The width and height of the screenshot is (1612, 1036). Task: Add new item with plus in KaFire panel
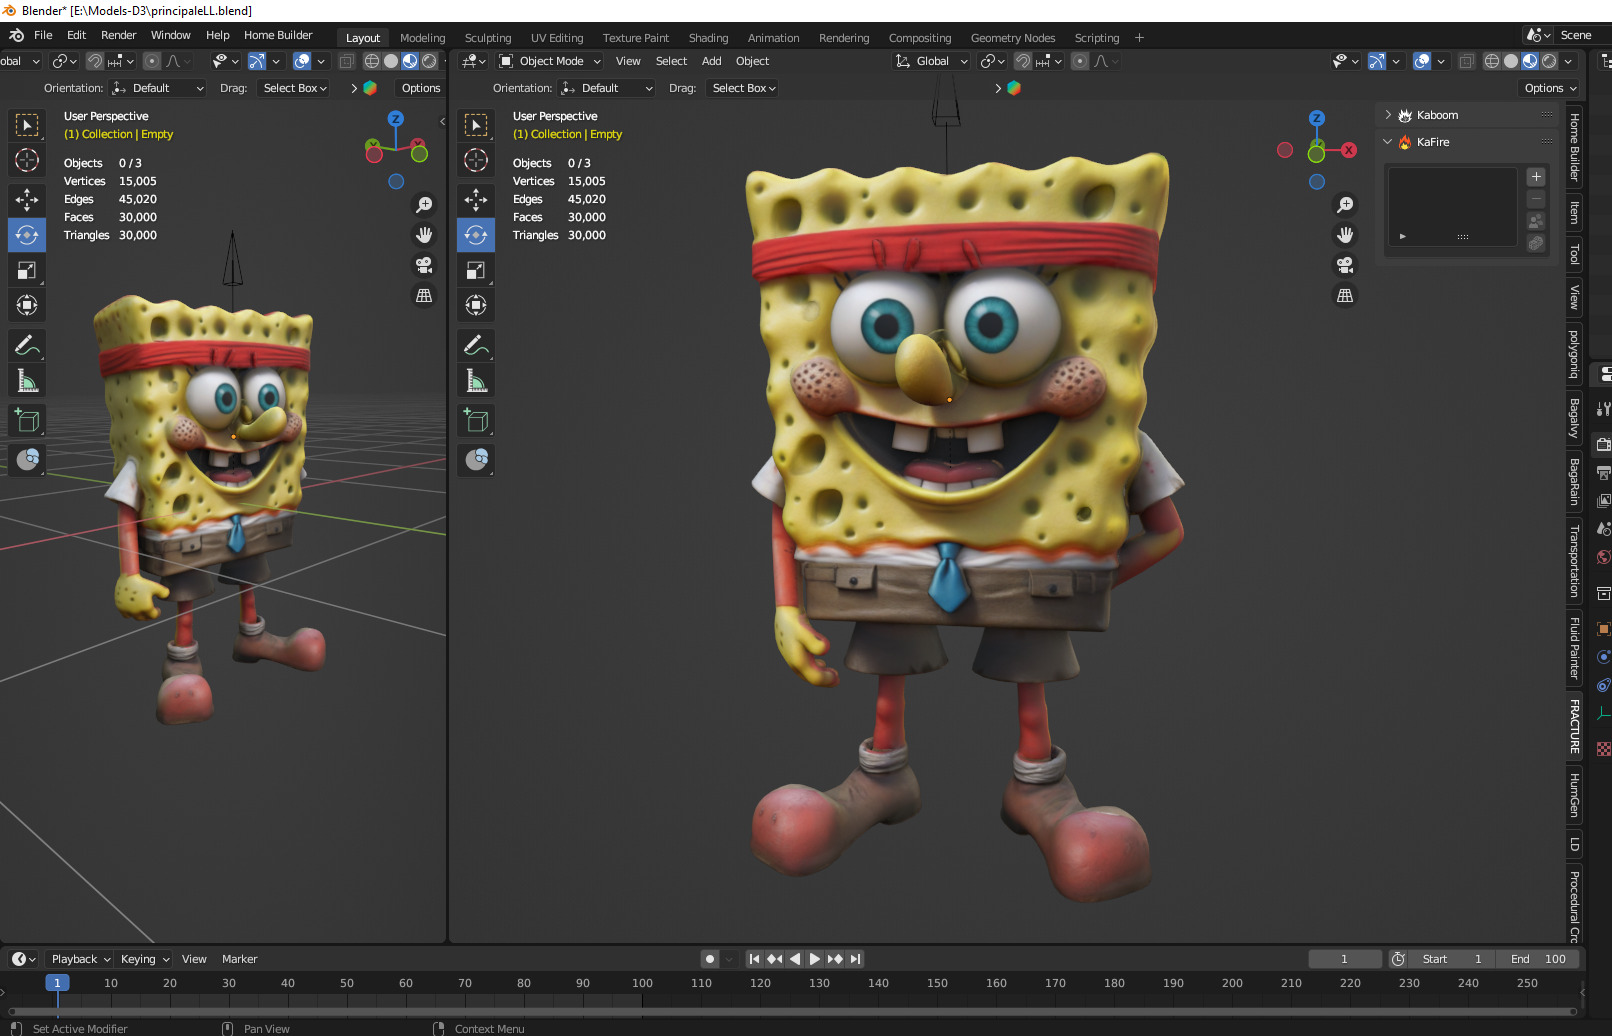(x=1536, y=177)
